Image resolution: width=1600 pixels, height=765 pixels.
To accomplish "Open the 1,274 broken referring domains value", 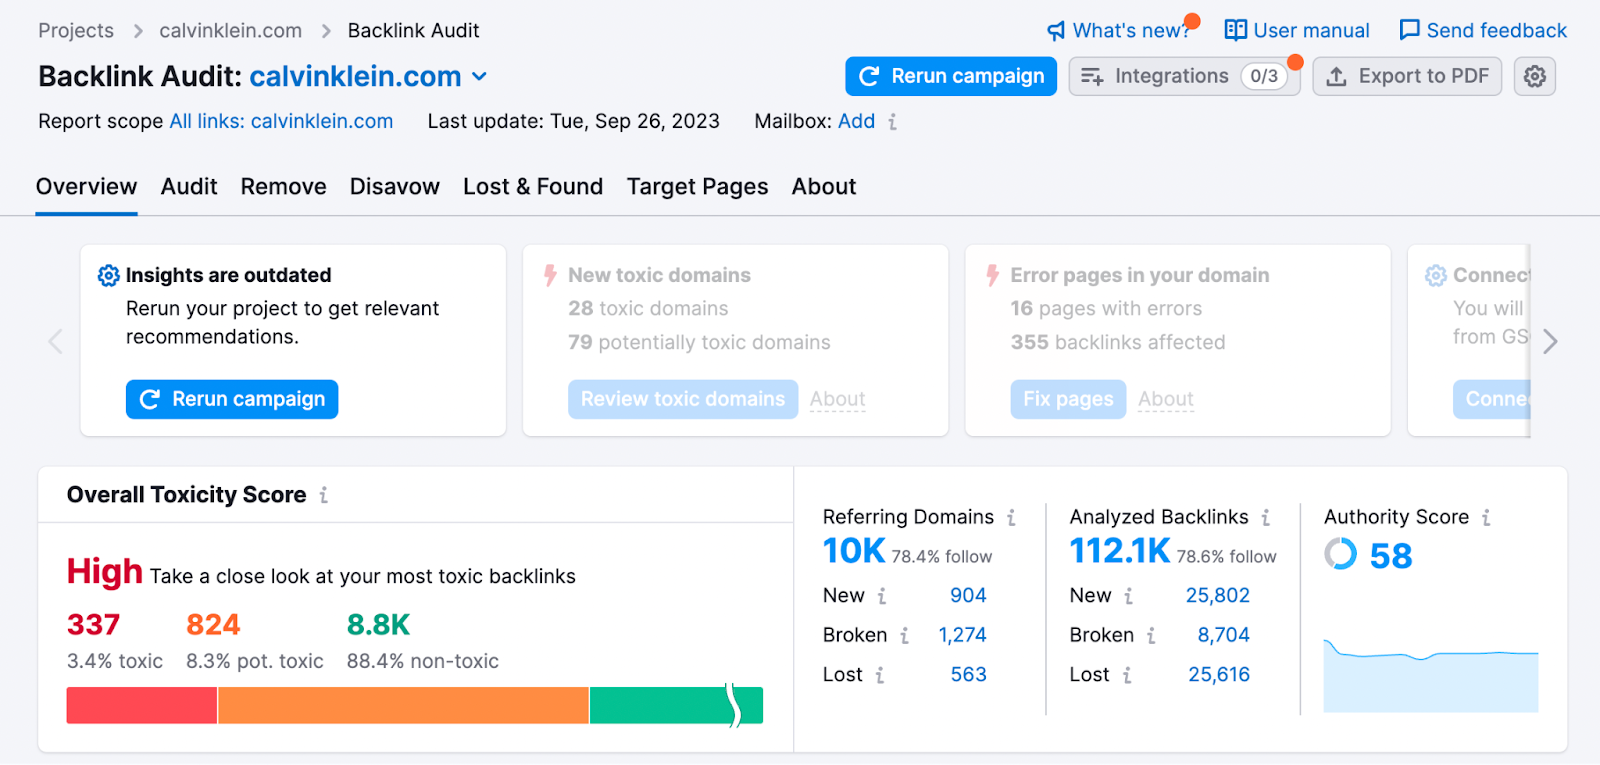I will tap(962, 636).
